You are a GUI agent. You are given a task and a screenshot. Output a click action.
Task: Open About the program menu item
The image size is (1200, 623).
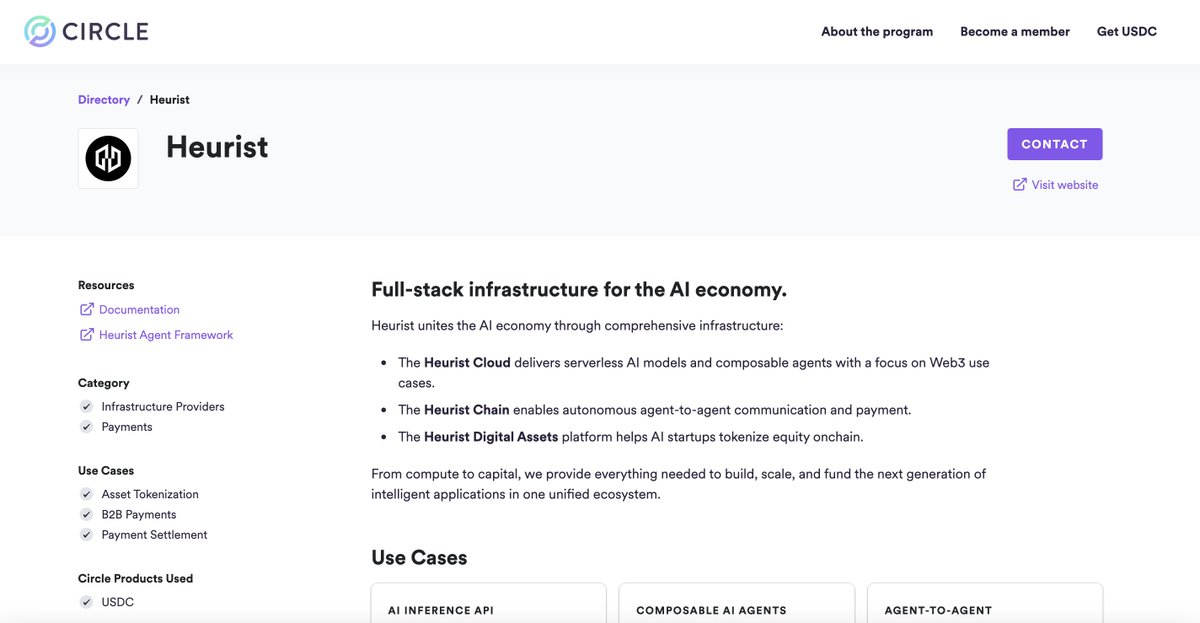tap(877, 32)
